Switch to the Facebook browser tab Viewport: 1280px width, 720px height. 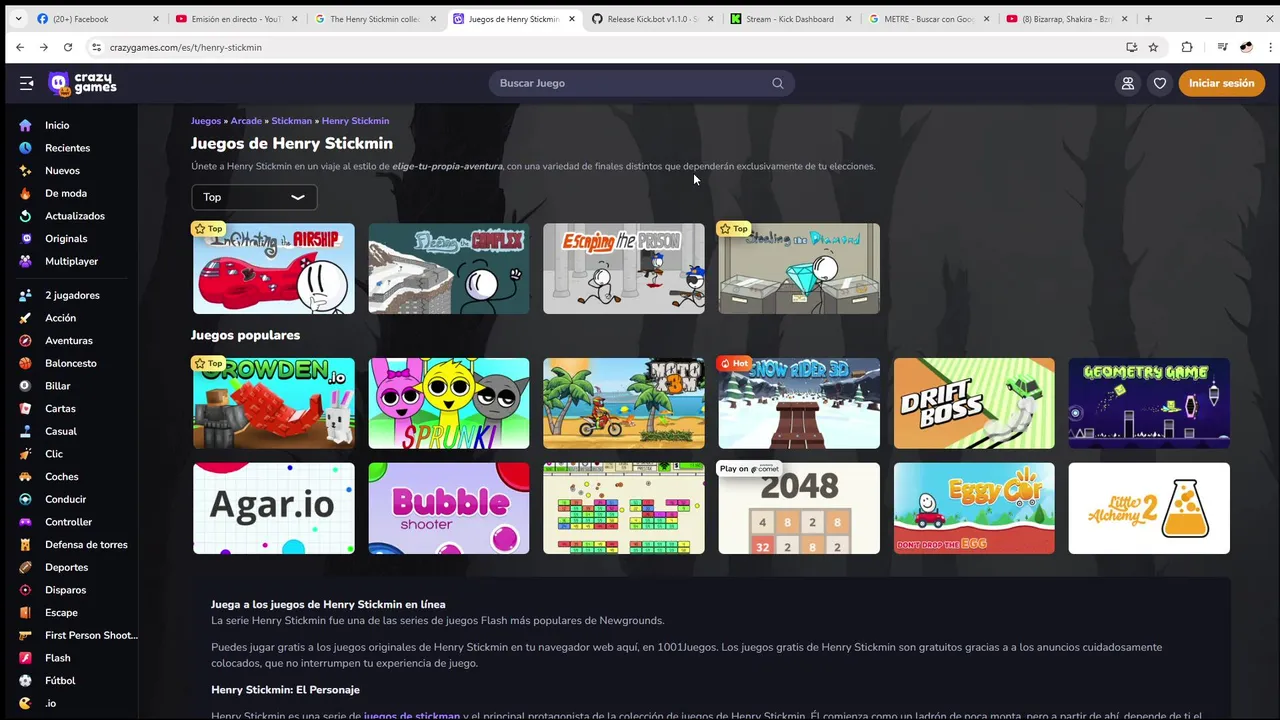96,19
